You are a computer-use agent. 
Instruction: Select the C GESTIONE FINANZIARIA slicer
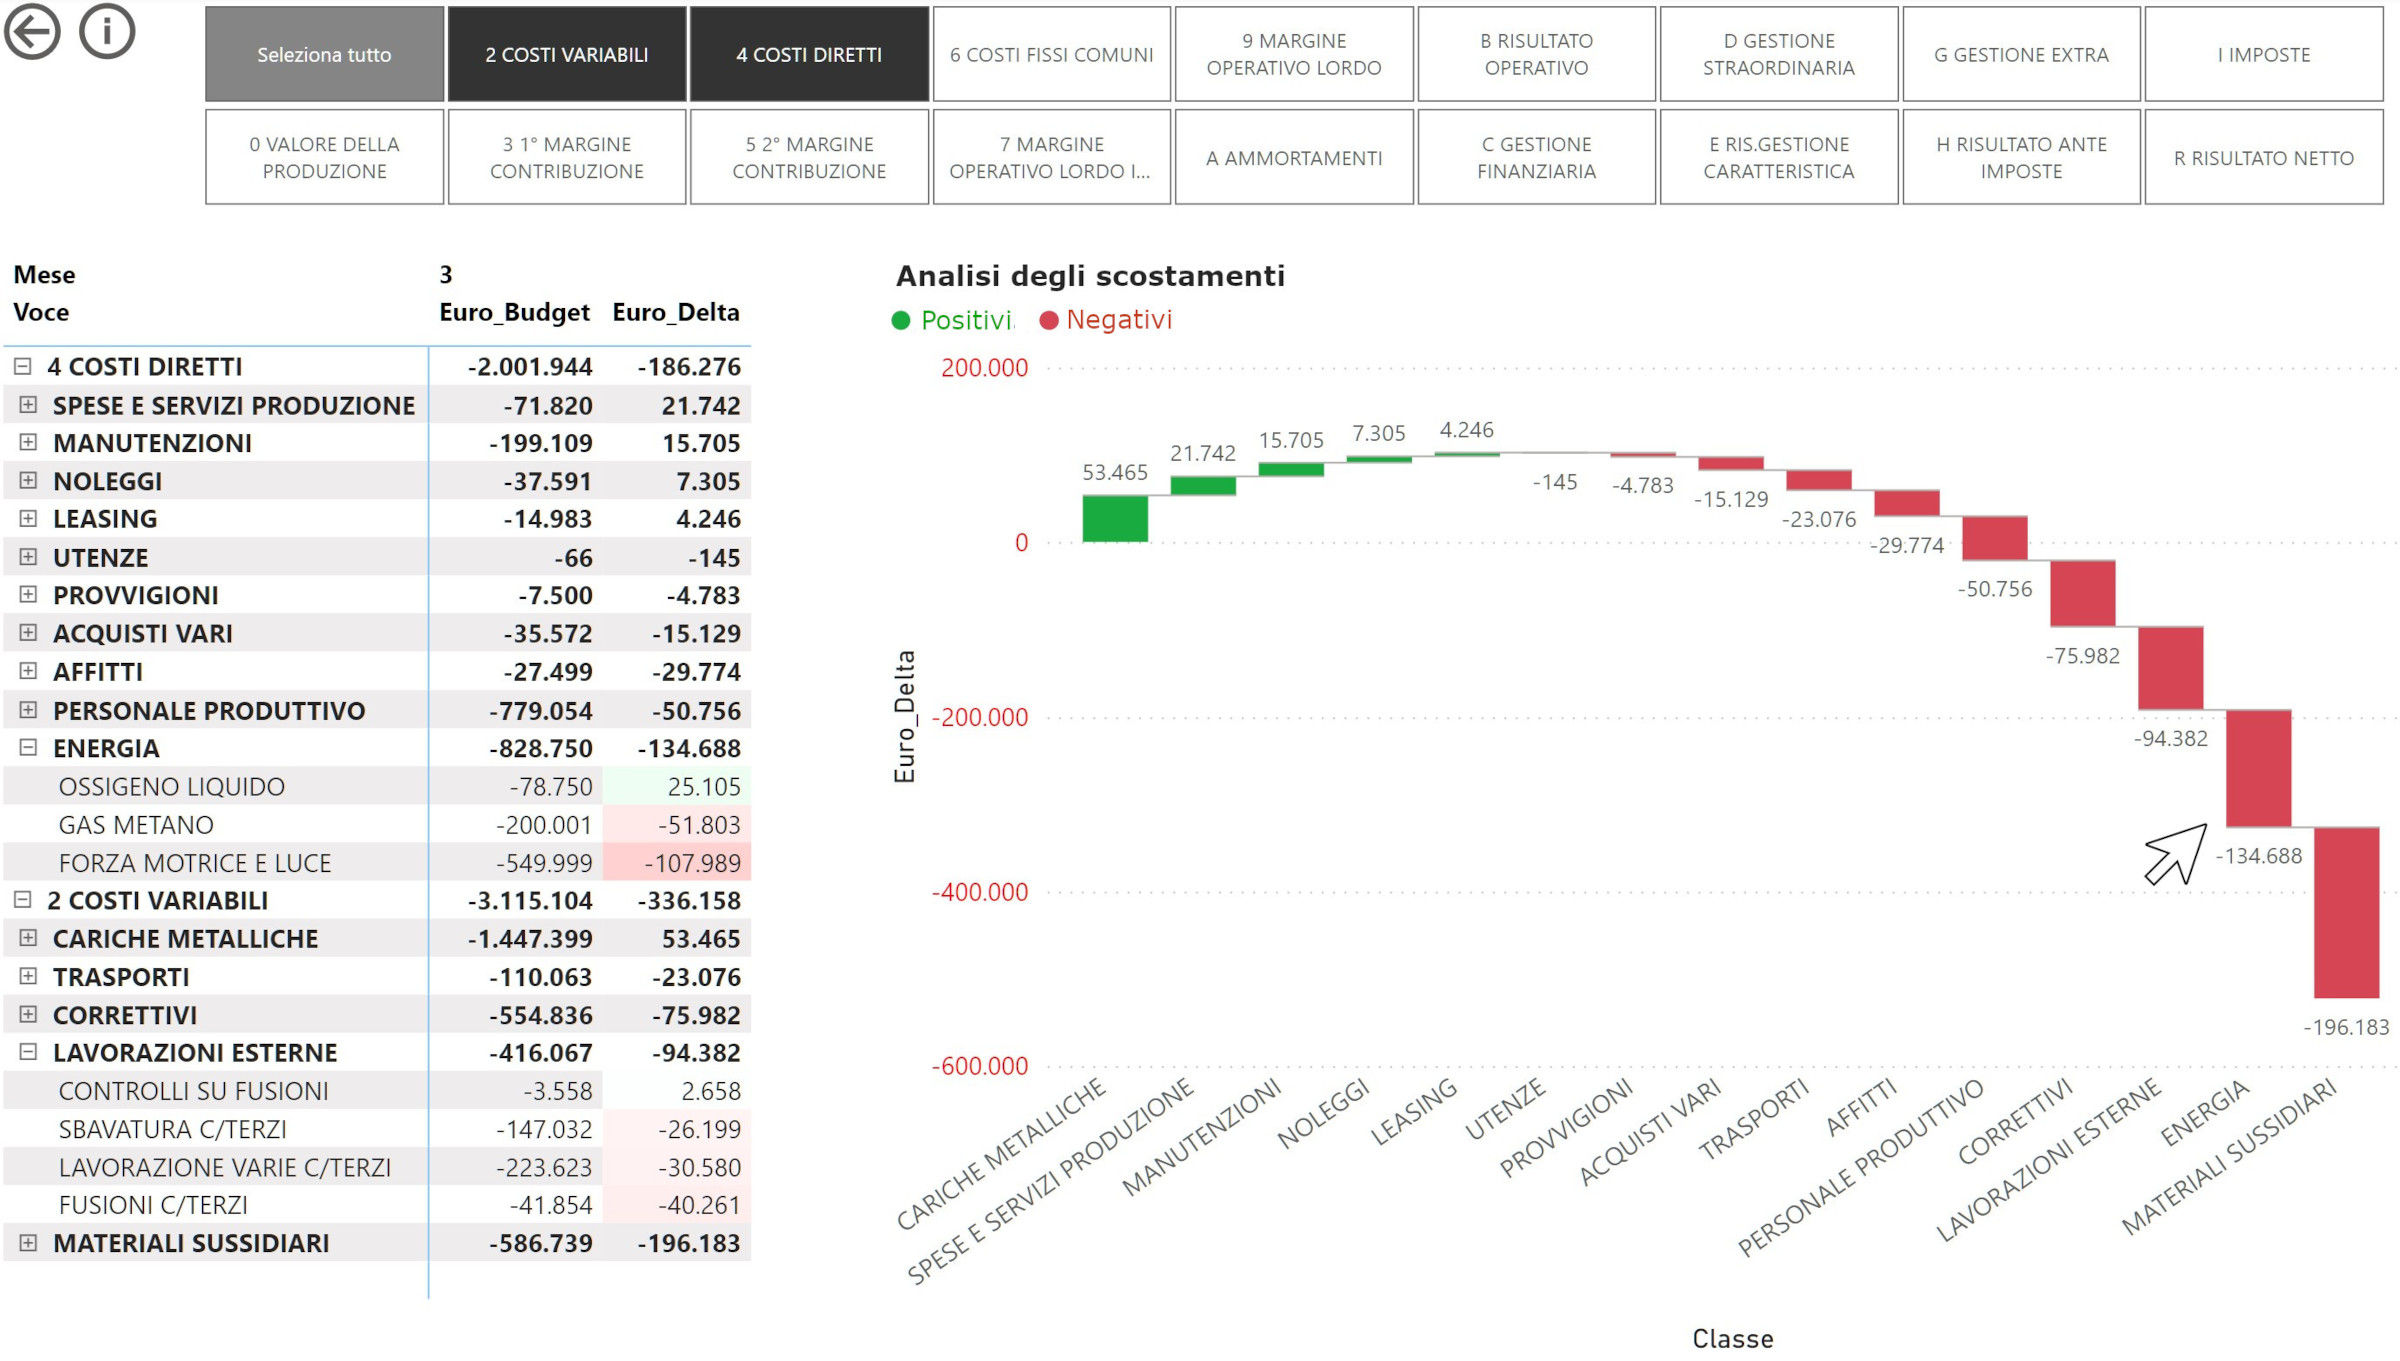click(x=1537, y=158)
